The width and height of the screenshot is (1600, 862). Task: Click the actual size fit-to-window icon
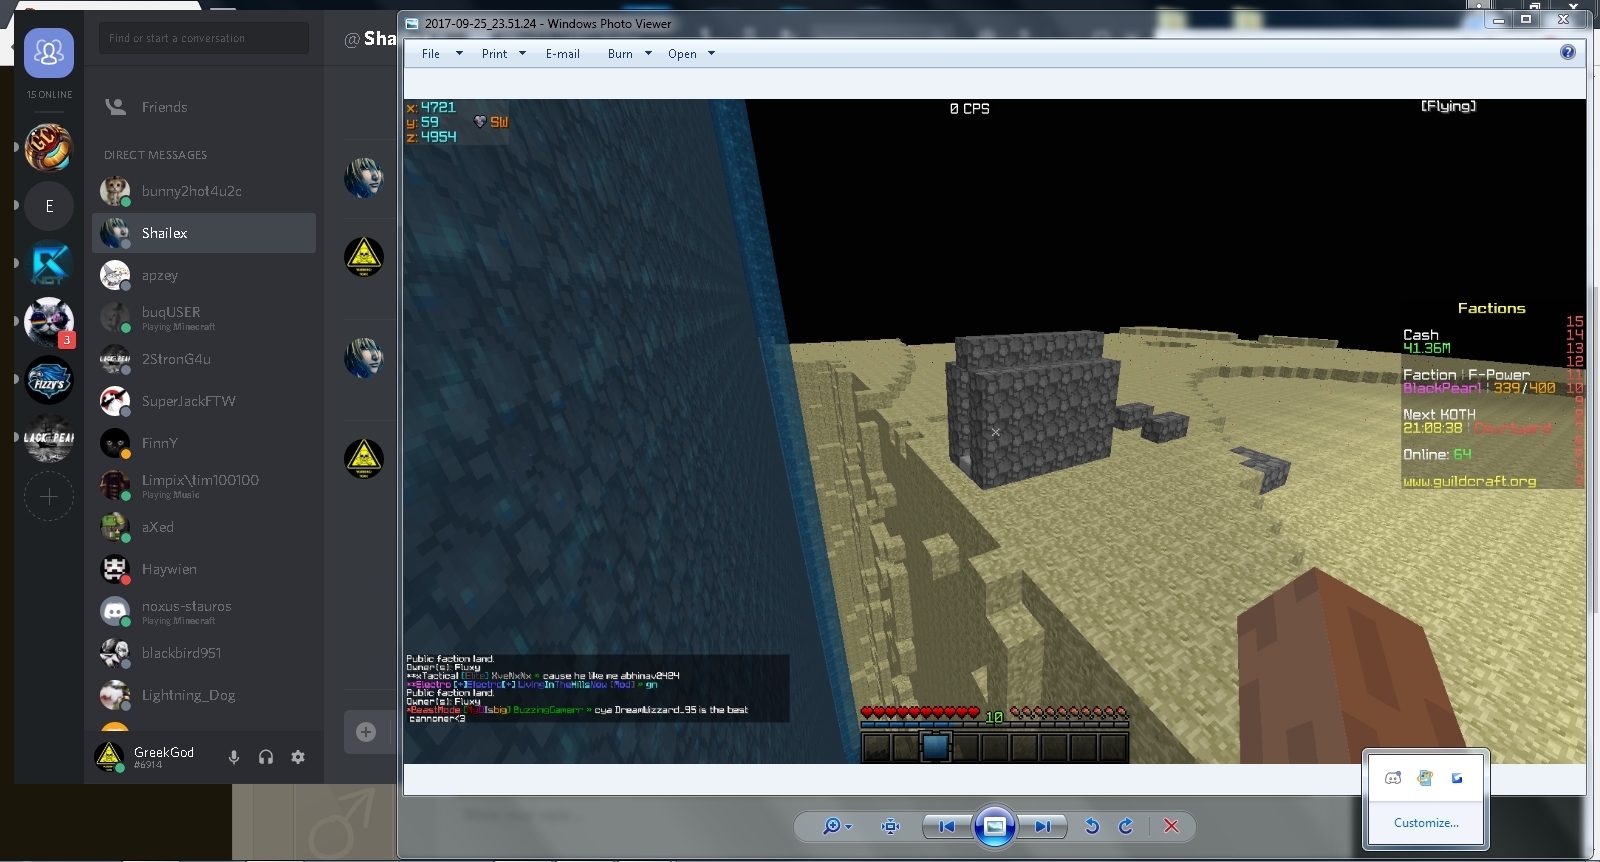pyautogui.click(x=890, y=826)
